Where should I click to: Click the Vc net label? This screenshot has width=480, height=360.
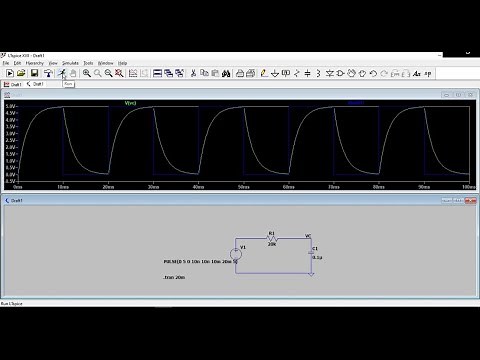(308, 236)
